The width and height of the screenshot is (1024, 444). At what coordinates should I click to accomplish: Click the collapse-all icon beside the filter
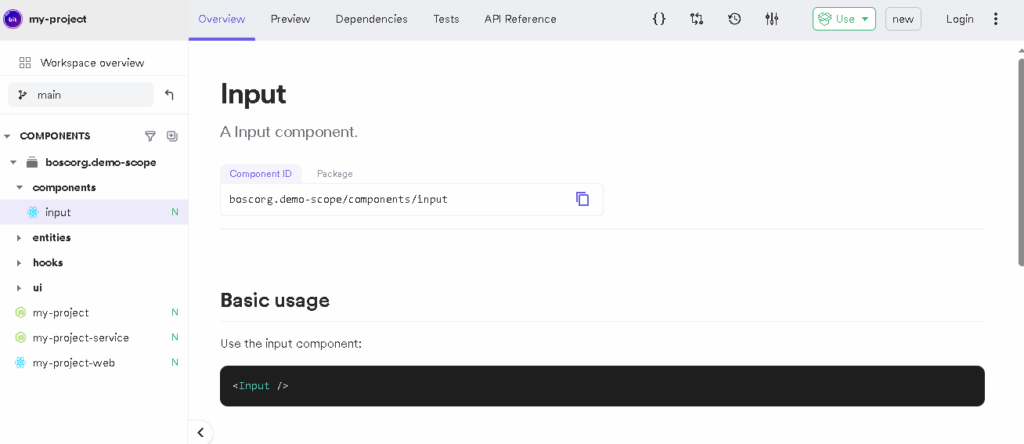(172, 136)
